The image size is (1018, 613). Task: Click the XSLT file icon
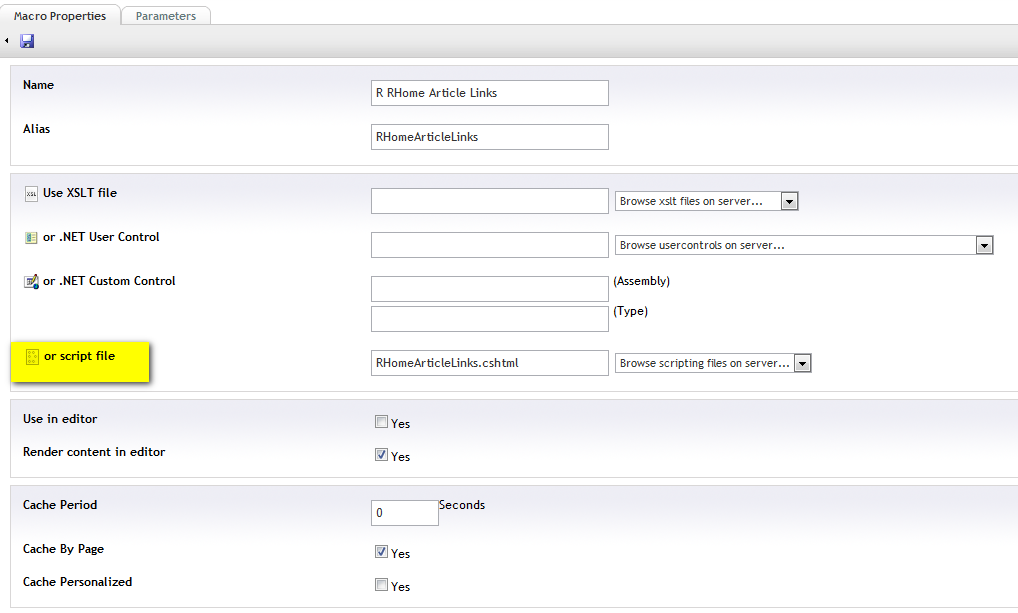(31, 194)
